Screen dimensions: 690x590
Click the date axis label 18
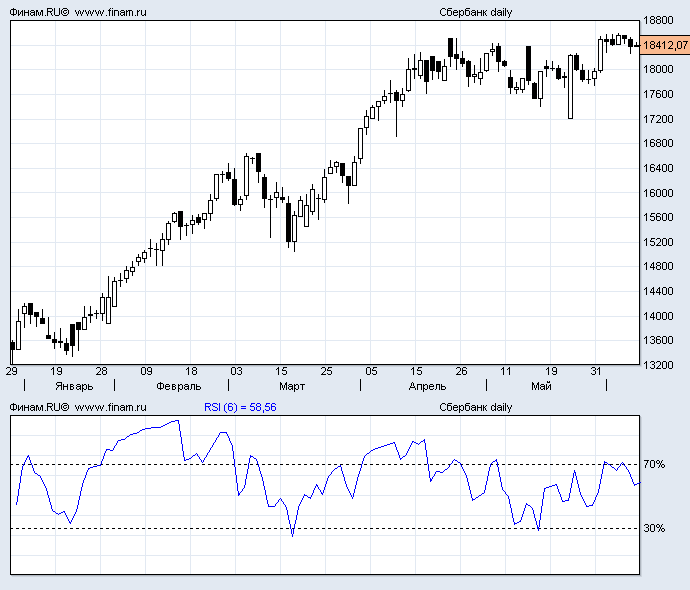pos(191,371)
